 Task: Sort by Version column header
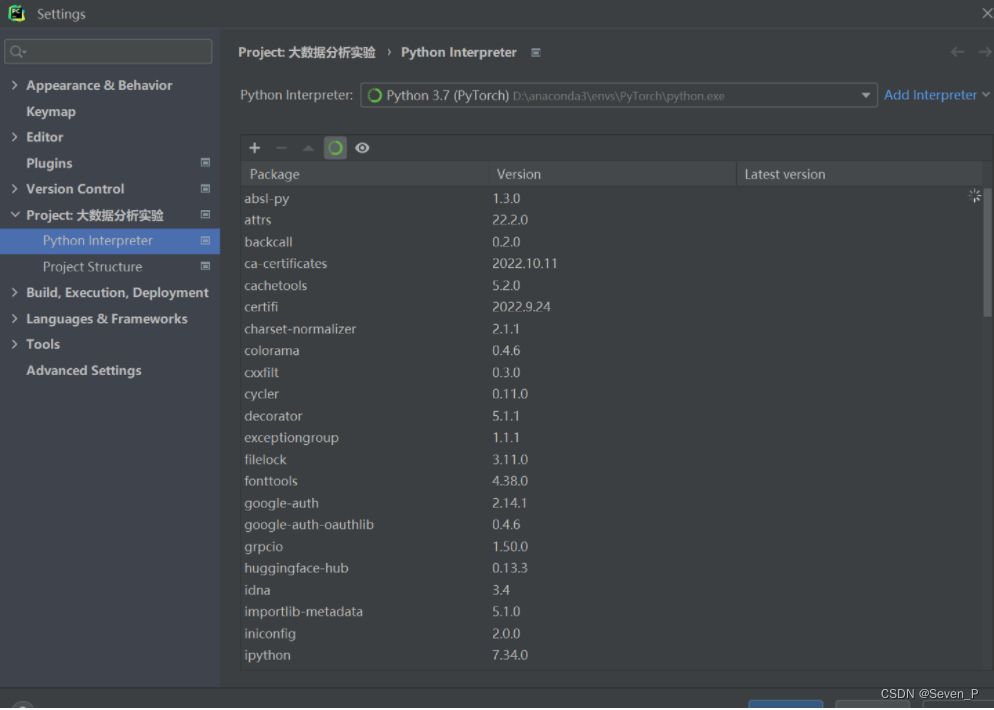point(612,174)
